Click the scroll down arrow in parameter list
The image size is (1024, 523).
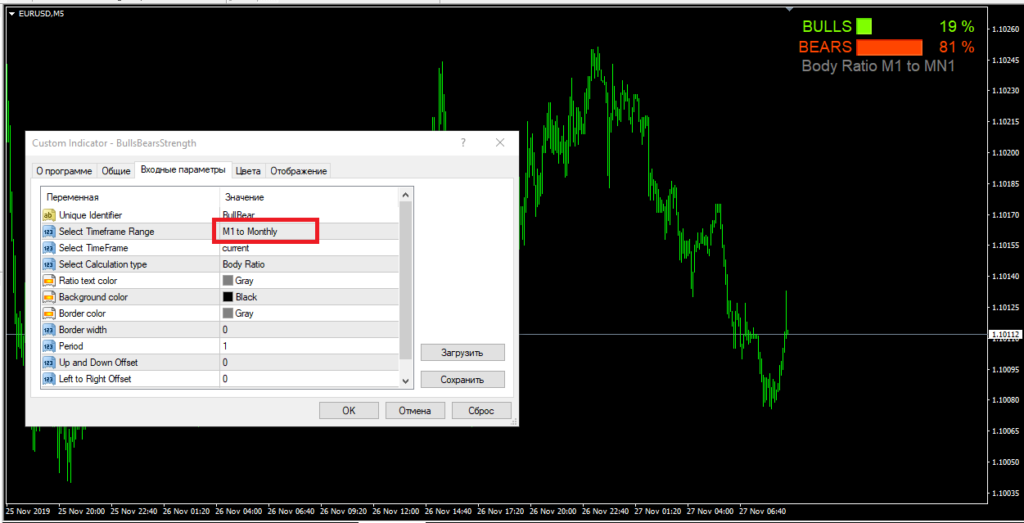[x=405, y=381]
